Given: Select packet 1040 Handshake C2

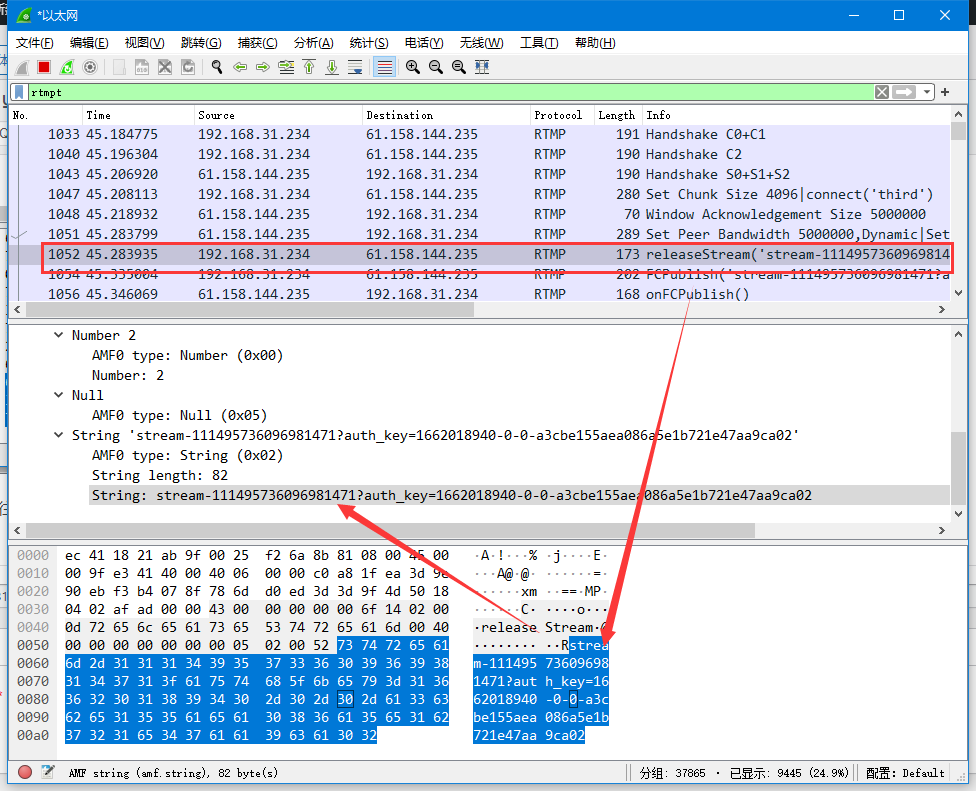Looking at the screenshot, I should point(480,154).
